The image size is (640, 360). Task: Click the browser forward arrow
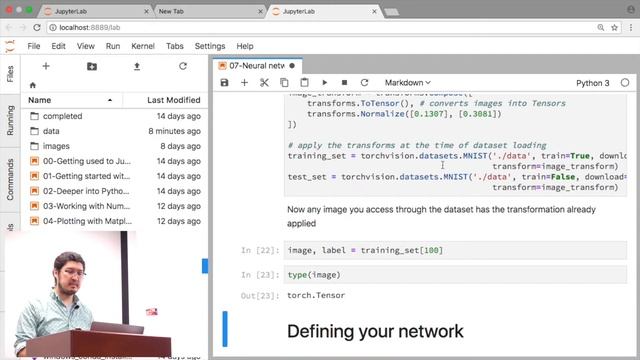[23, 27]
